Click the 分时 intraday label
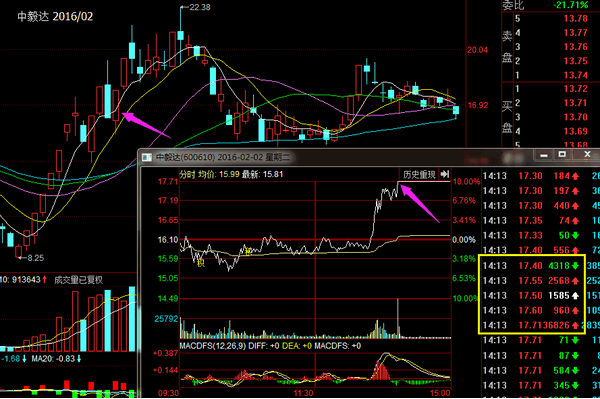 [x=188, y=174]
